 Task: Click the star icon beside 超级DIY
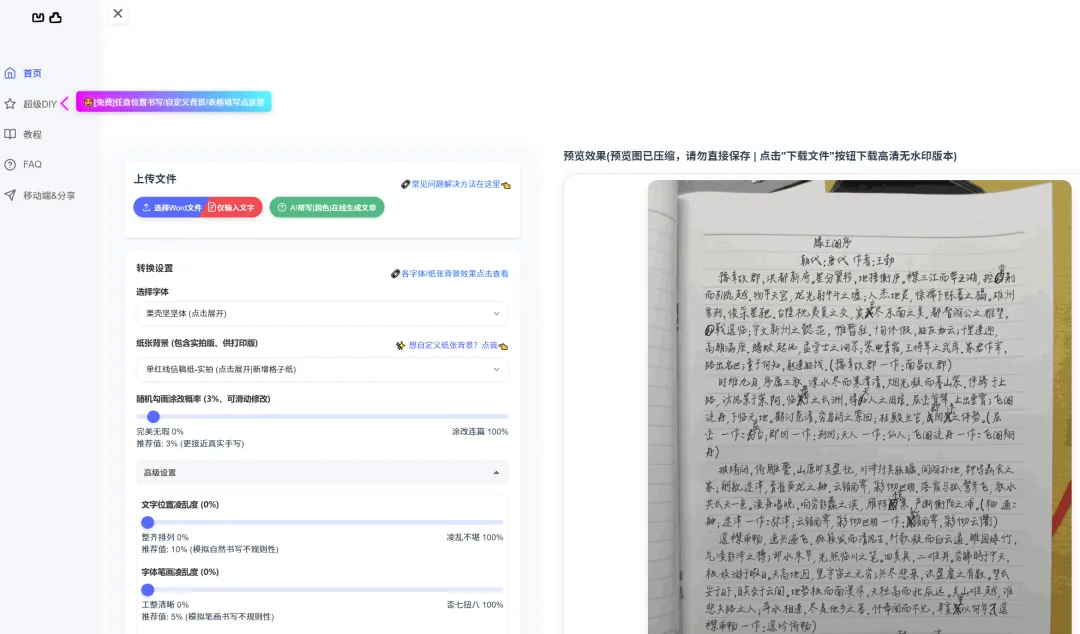tap(10, 104)
